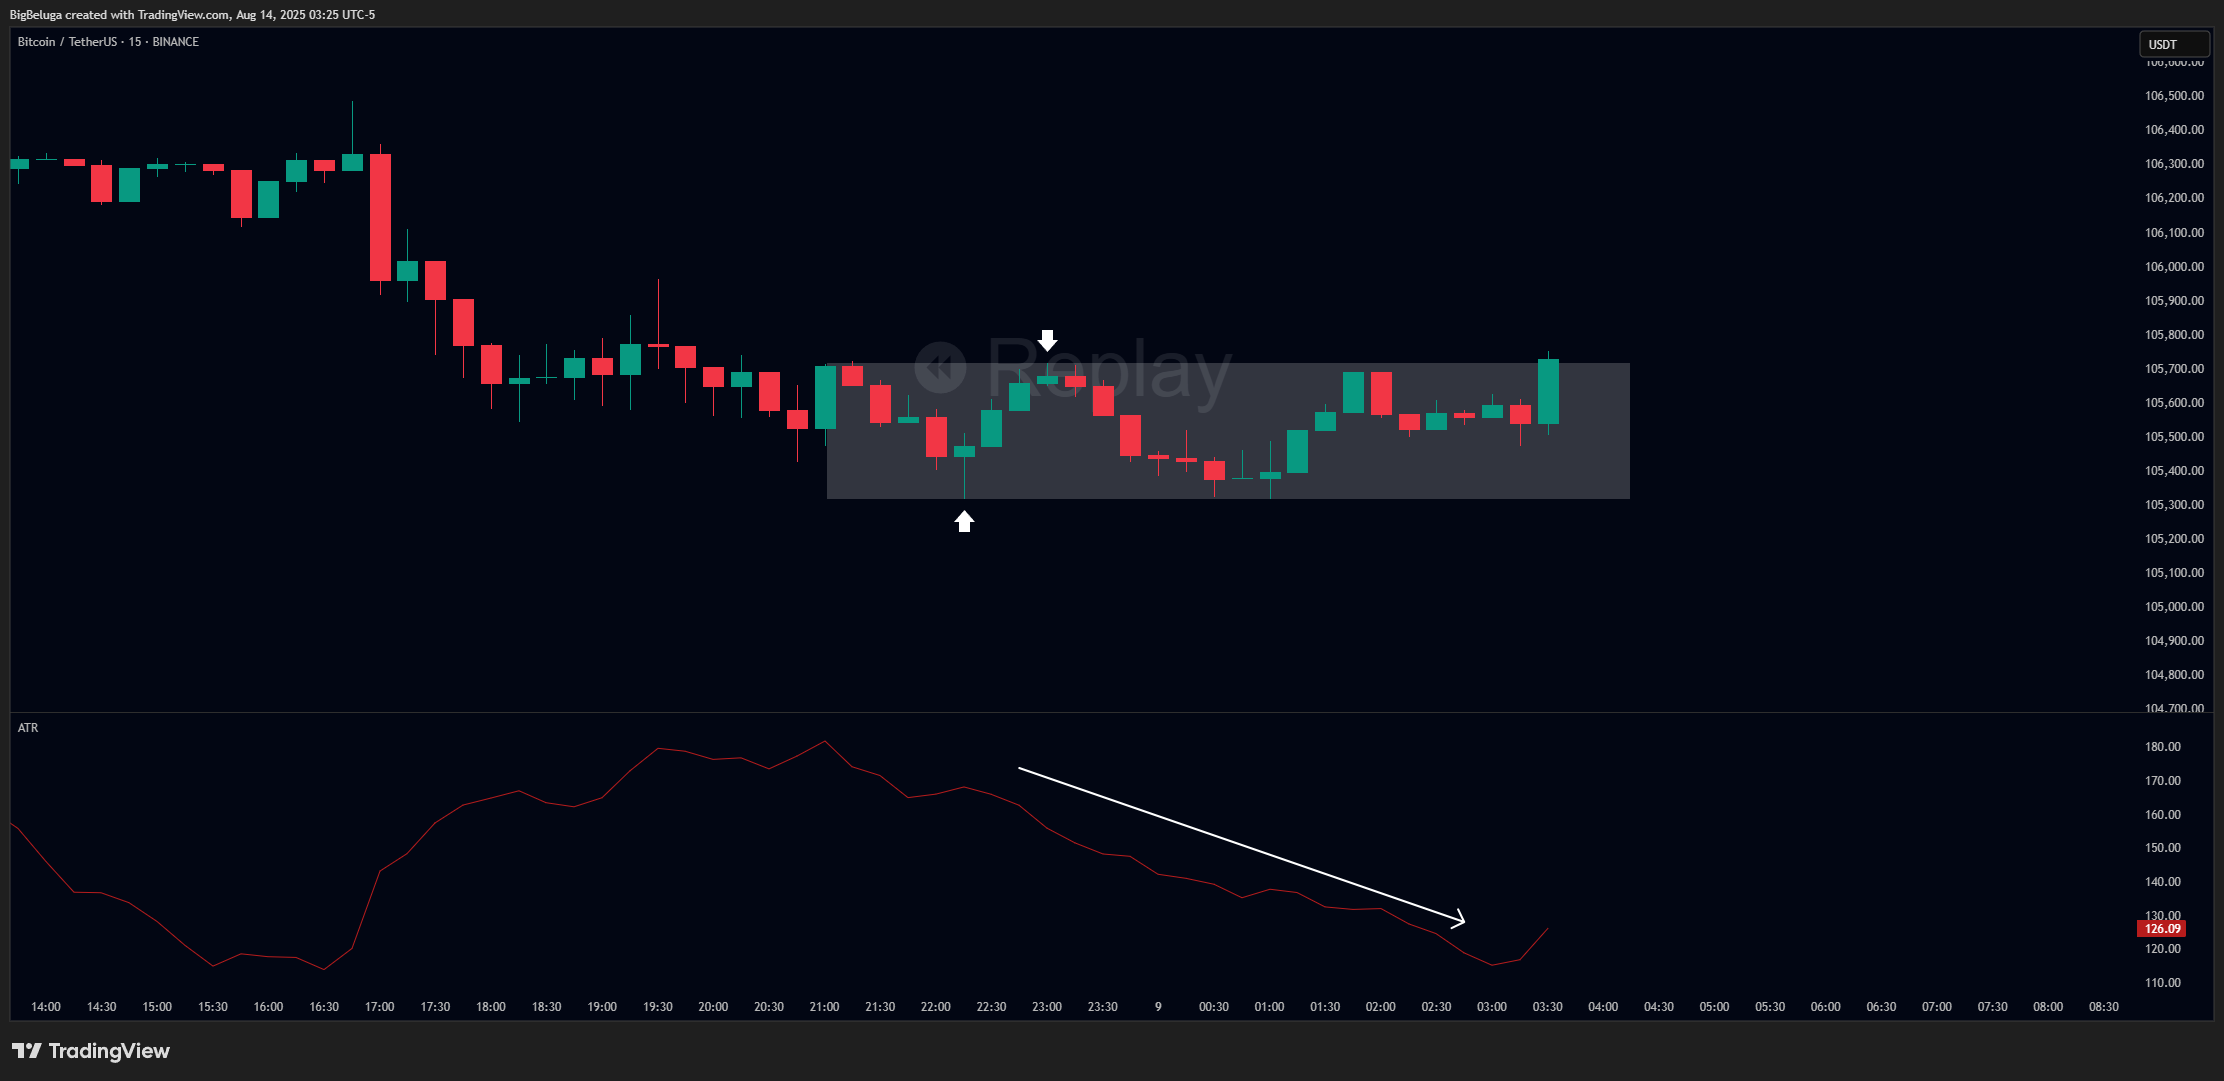Click the 104,800.00 price axis label
The width and height of the screenshot is (2224, 1081).
(2174, 675)
